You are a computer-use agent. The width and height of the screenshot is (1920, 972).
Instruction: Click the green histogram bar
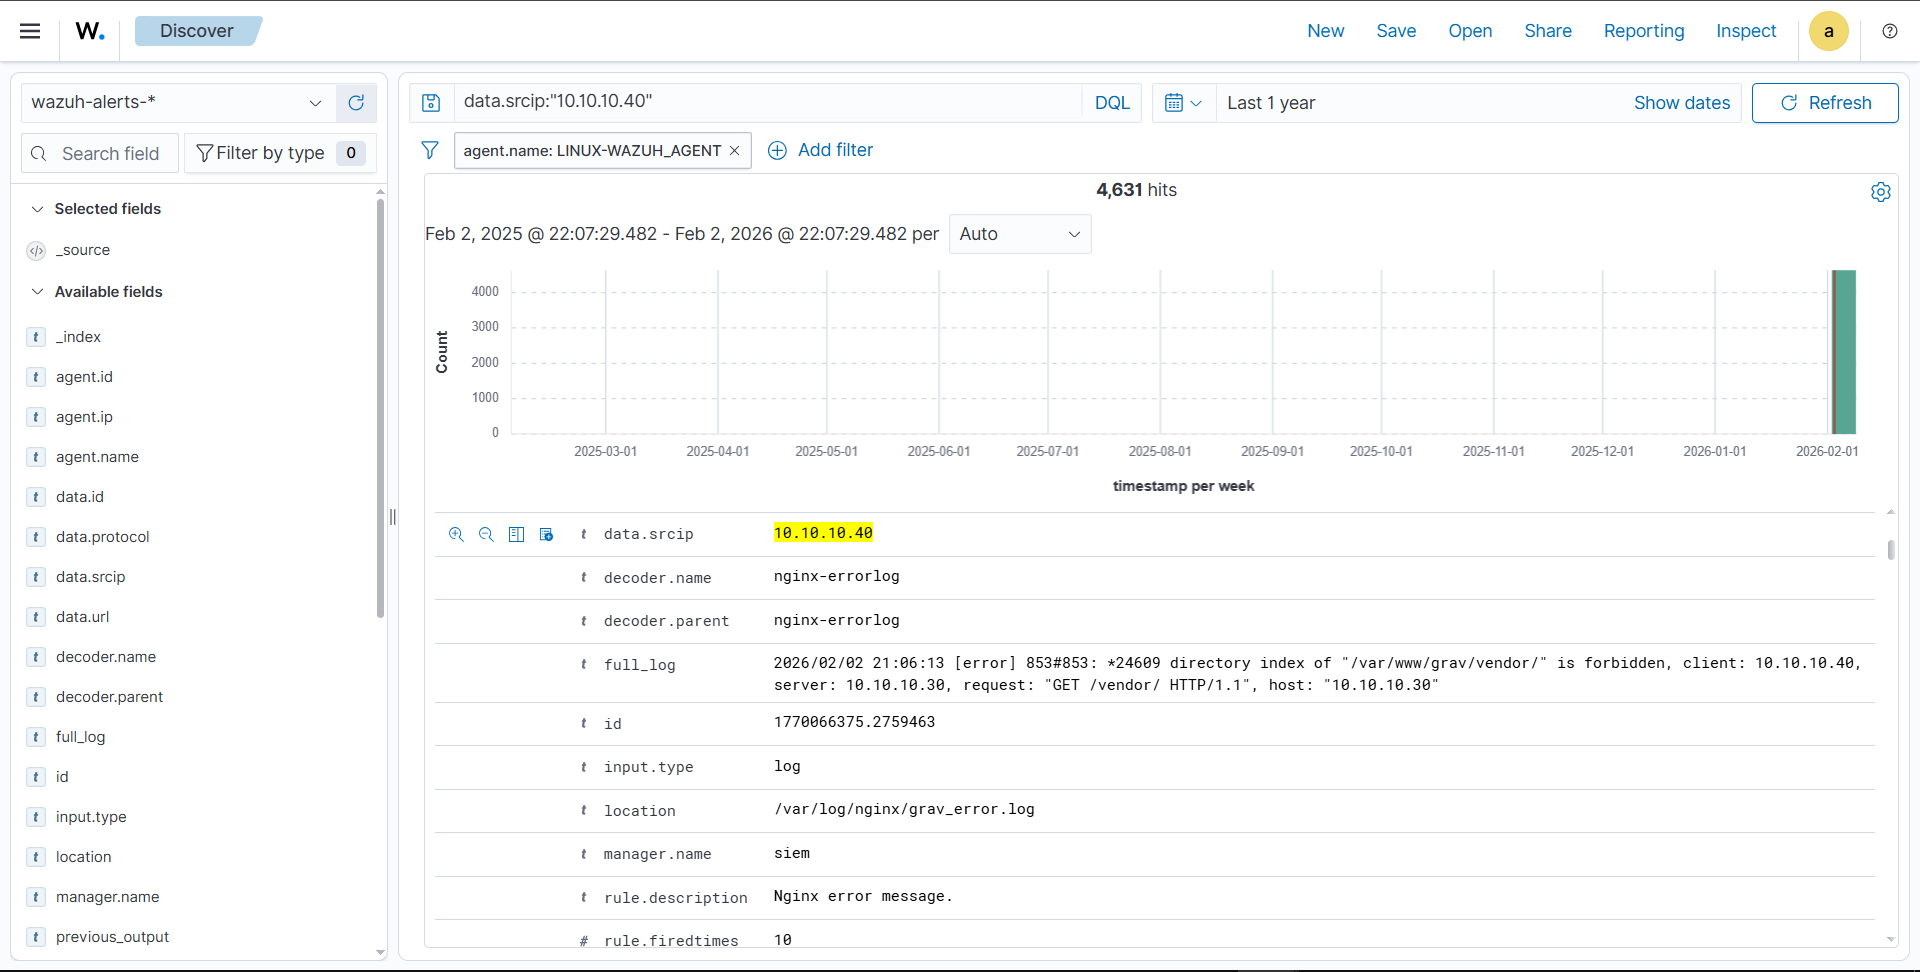1843,352
